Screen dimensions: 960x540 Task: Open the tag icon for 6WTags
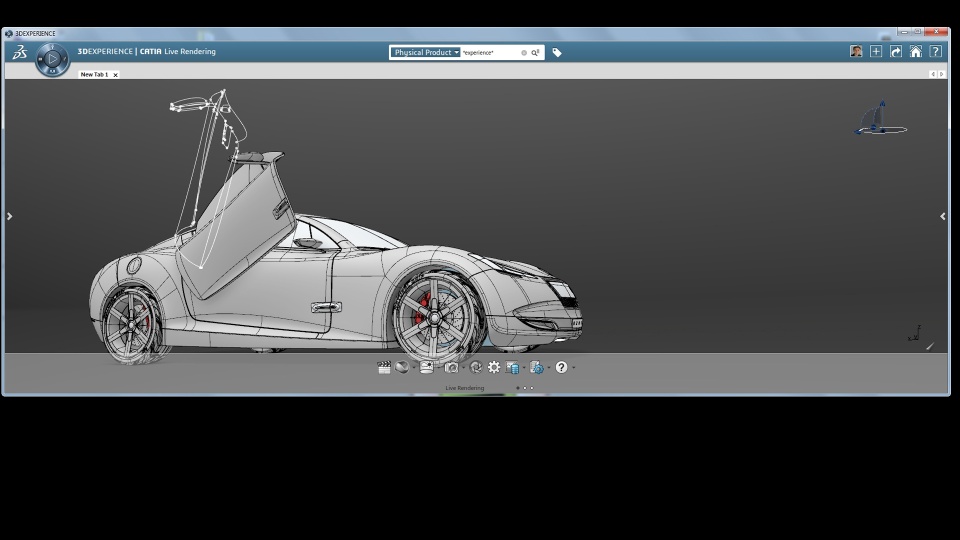coord(557,53)
